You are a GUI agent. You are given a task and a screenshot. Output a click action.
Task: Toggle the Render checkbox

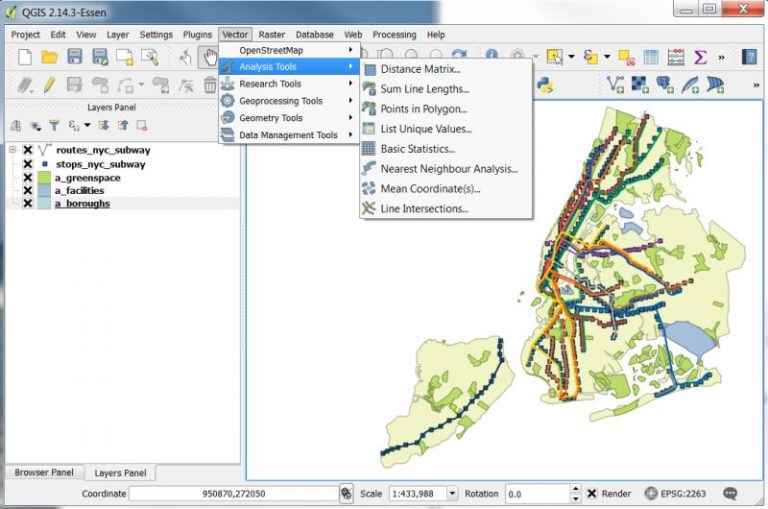click(x=592, y=493)
